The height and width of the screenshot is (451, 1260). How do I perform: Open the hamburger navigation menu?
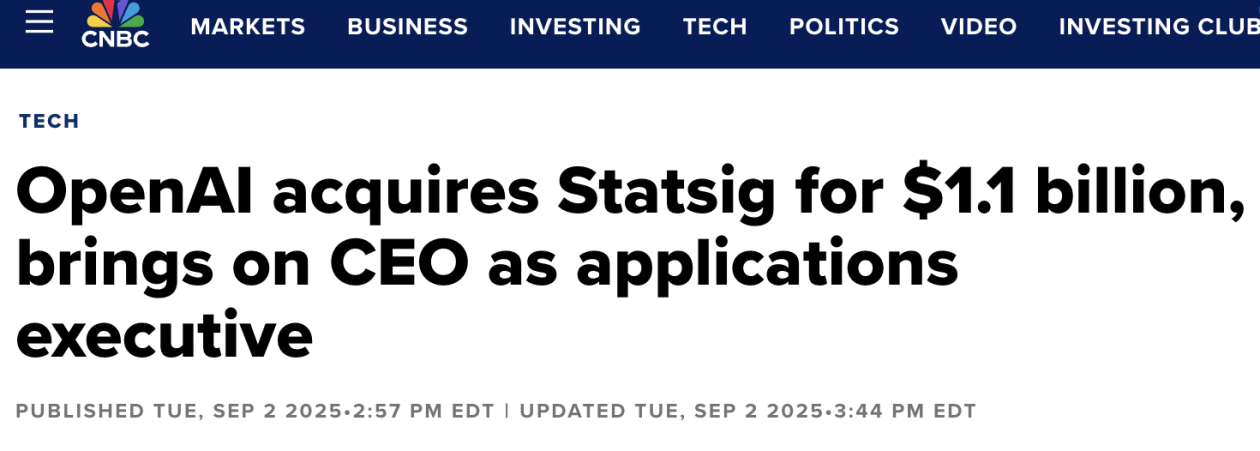coord(40,23)
